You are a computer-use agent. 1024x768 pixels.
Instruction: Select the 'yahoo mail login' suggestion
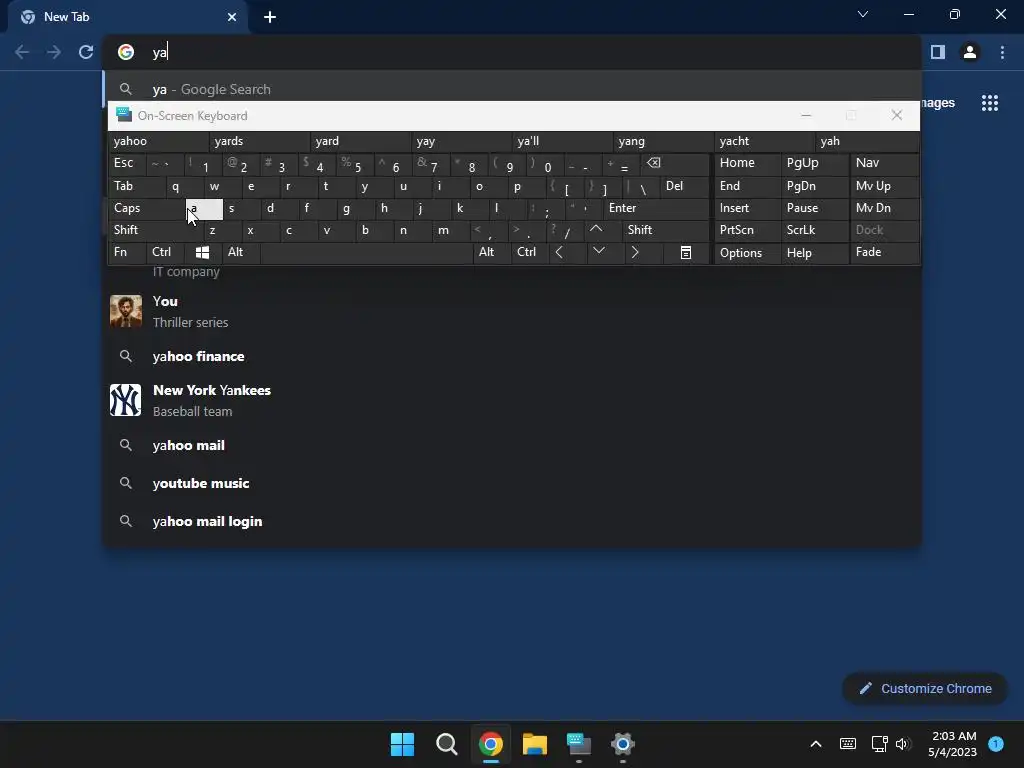pyautogui.click(x=513, y=521)
